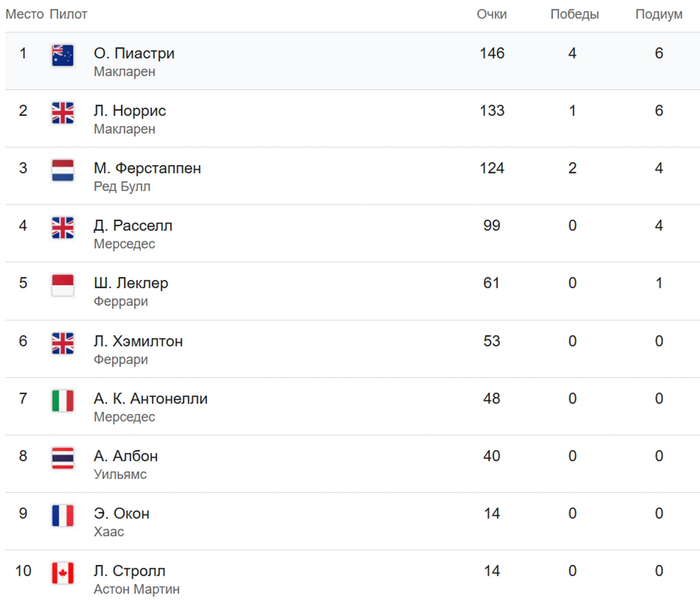
Task: Click the Italian flag beside Антонелли
Action: point(63,400)
